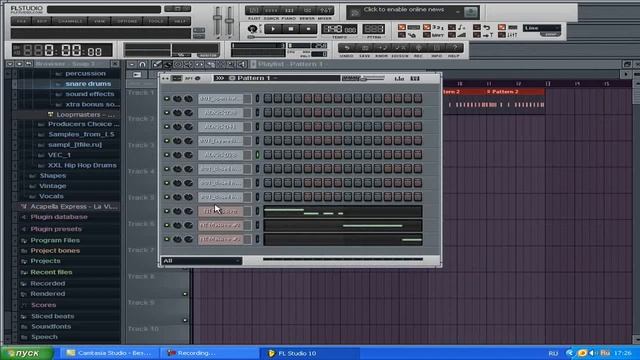Screen dimensions: 640x360
Task: Select the Paint brush tool in Playlist toolbar
Action: click(167, 64)
